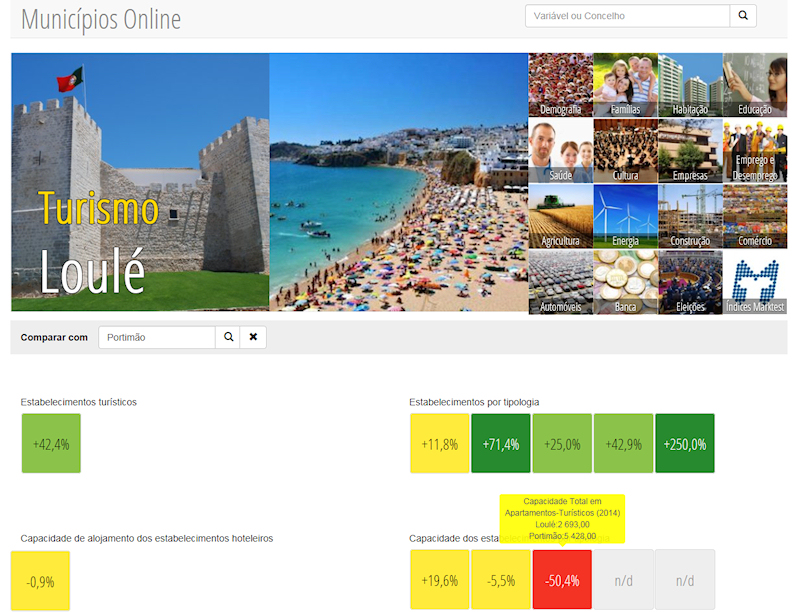Click the Municípios Online site title
The height and width of the screenshot is (612, 800).
(101, 19)
